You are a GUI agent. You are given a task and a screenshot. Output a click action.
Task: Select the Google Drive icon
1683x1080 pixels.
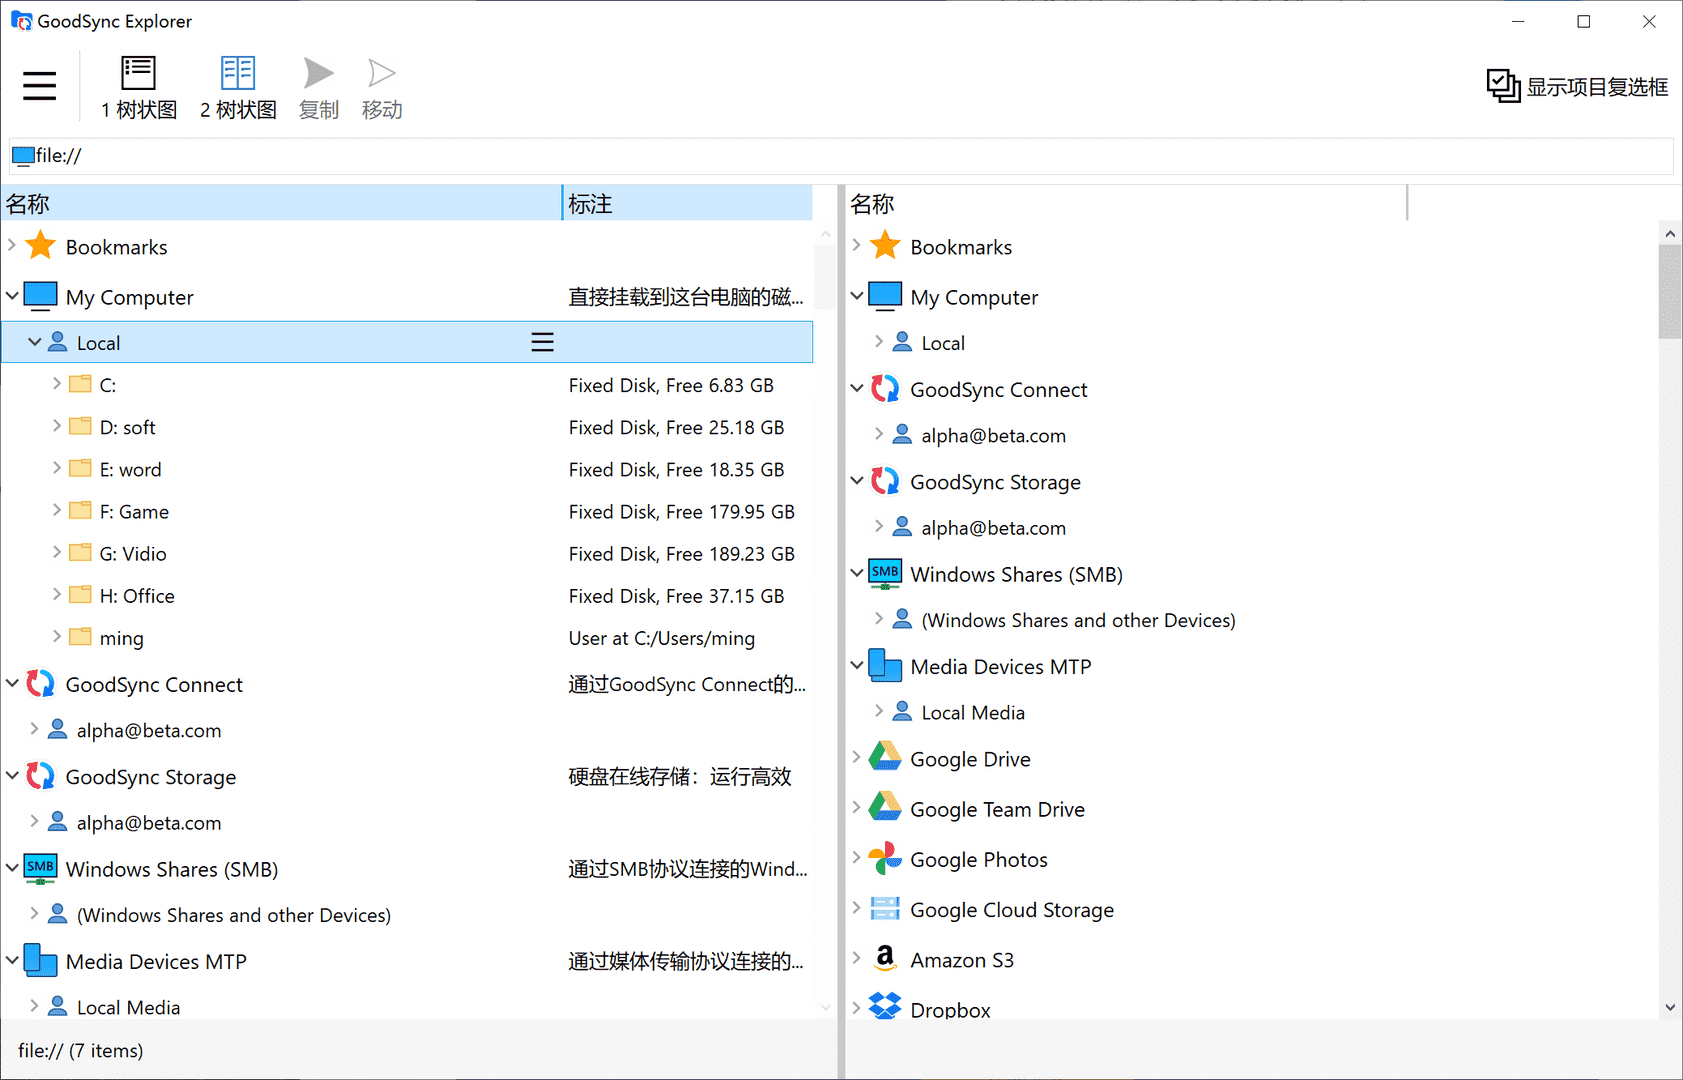[885, 758]
